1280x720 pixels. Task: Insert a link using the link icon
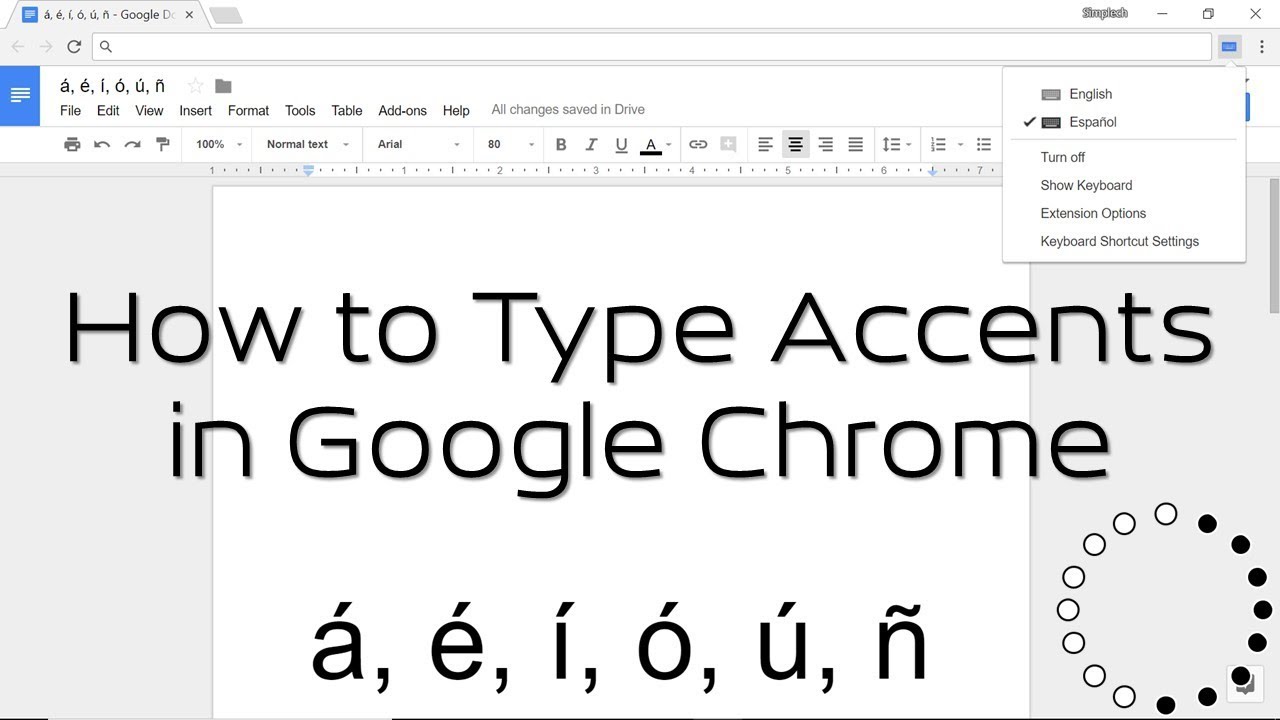[x=698, y=144]
